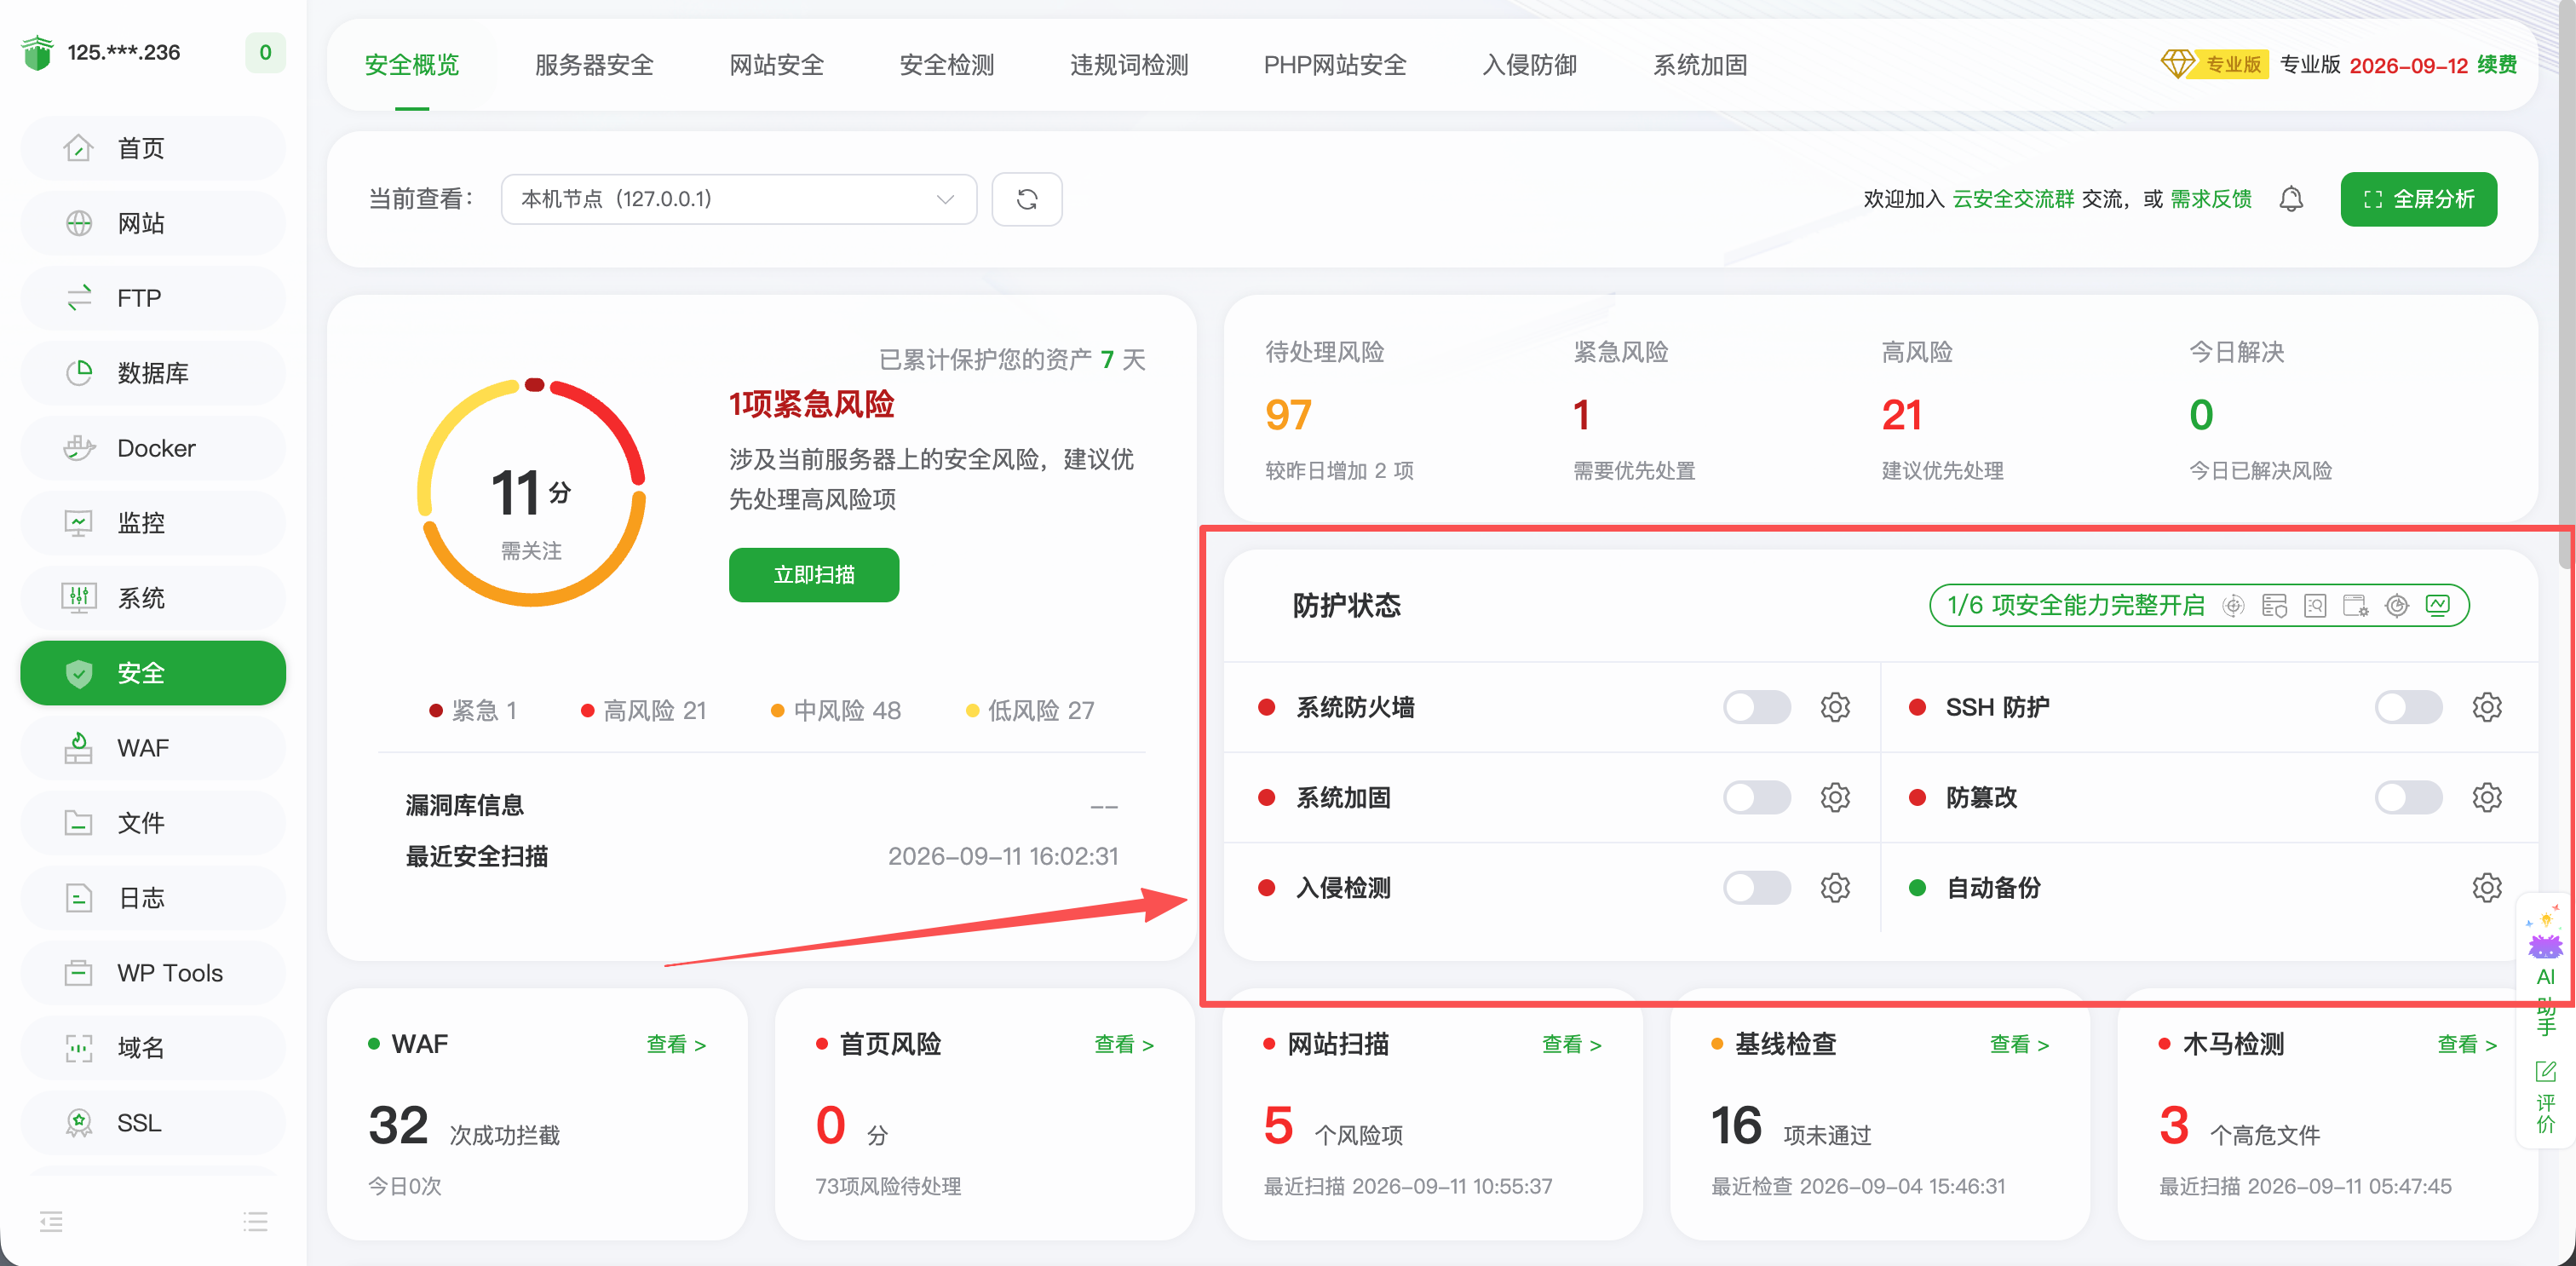
Task: Turn on 系统加固 protection switch
Action: 1756,797
